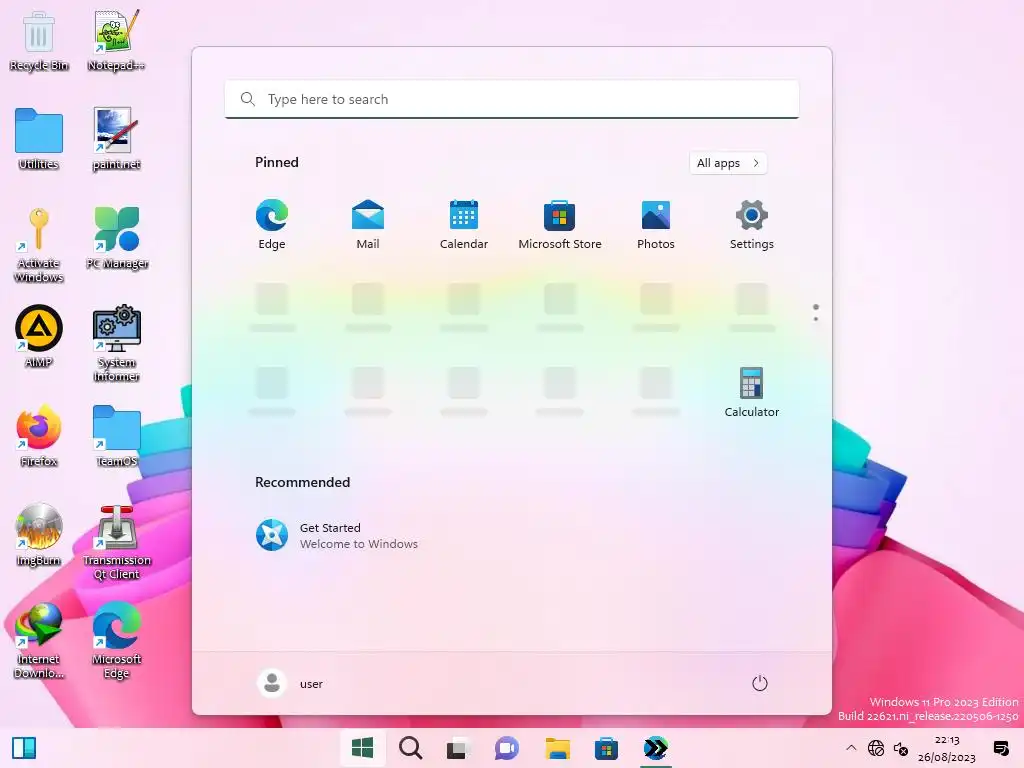The height and width of the screenshot is (768, 1024).
Task: Click the Welcome to Windows text
Action: click(359, 544)
